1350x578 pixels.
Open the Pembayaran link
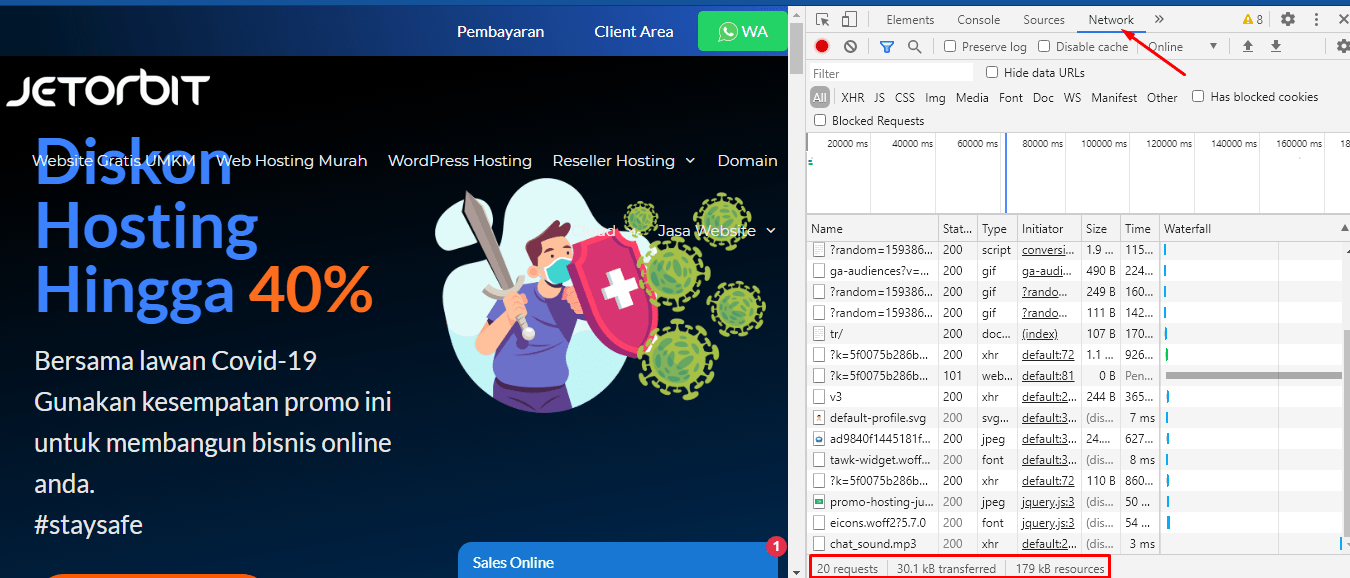pyautogui.click(x=500, y=31)
